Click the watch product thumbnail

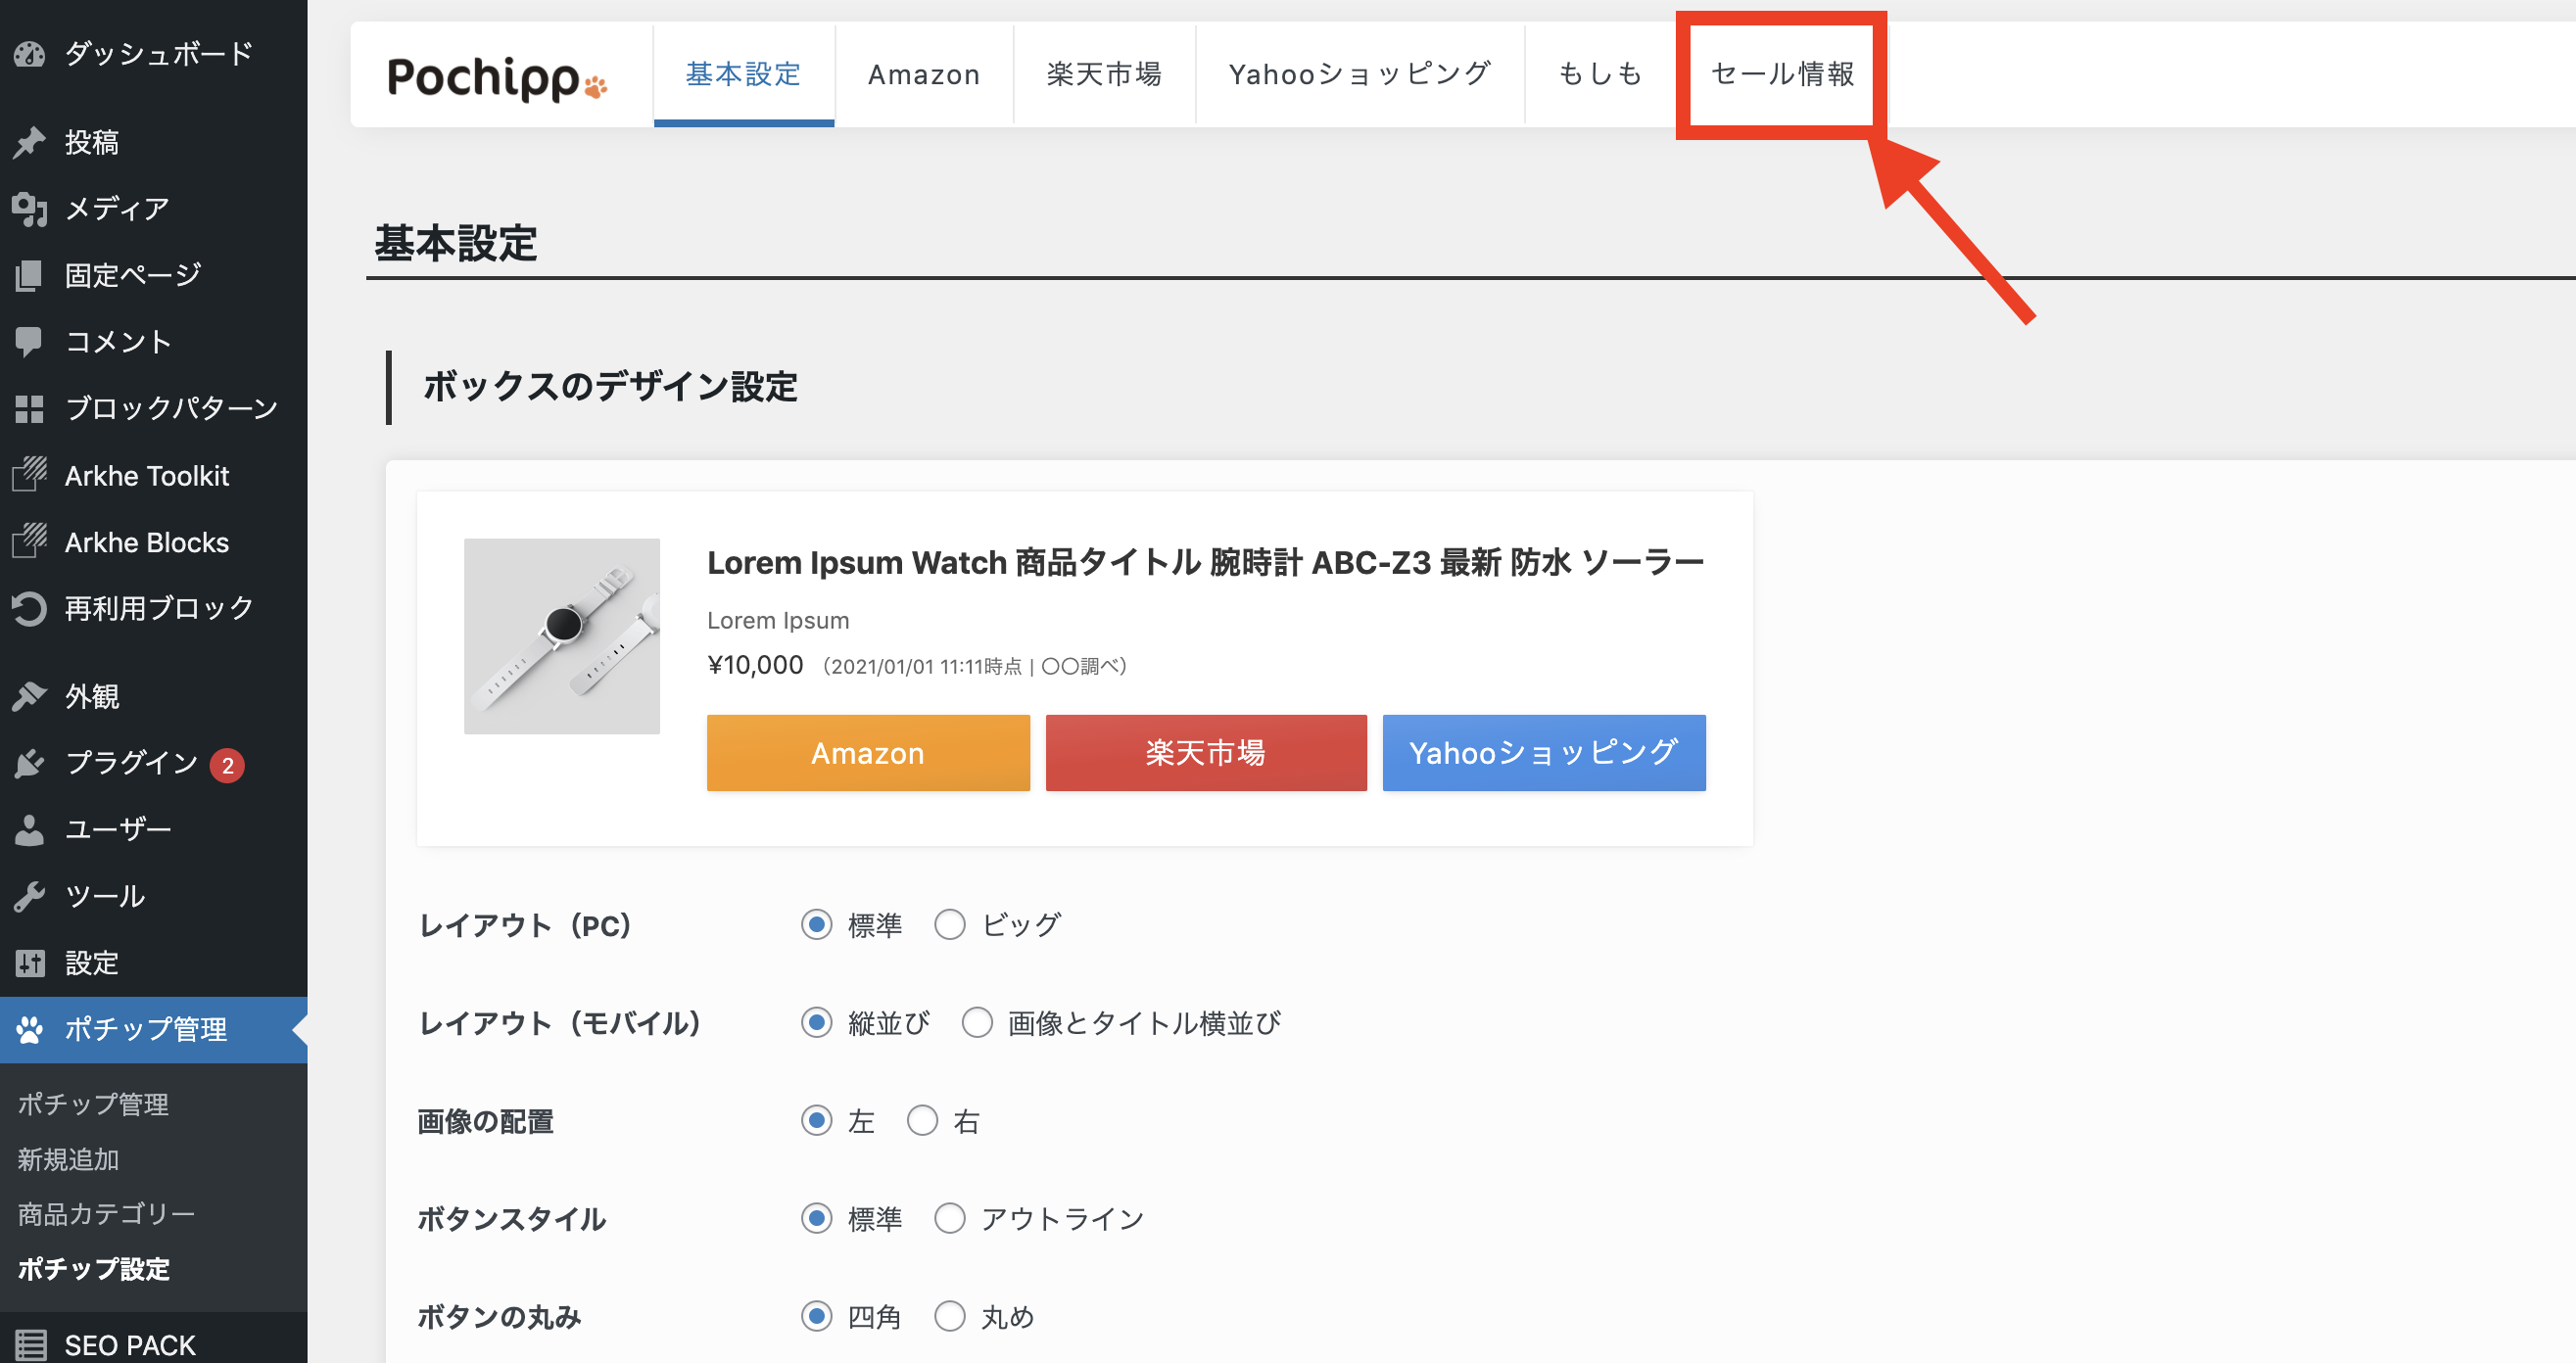pyautogui.click(x=562, y=636)
